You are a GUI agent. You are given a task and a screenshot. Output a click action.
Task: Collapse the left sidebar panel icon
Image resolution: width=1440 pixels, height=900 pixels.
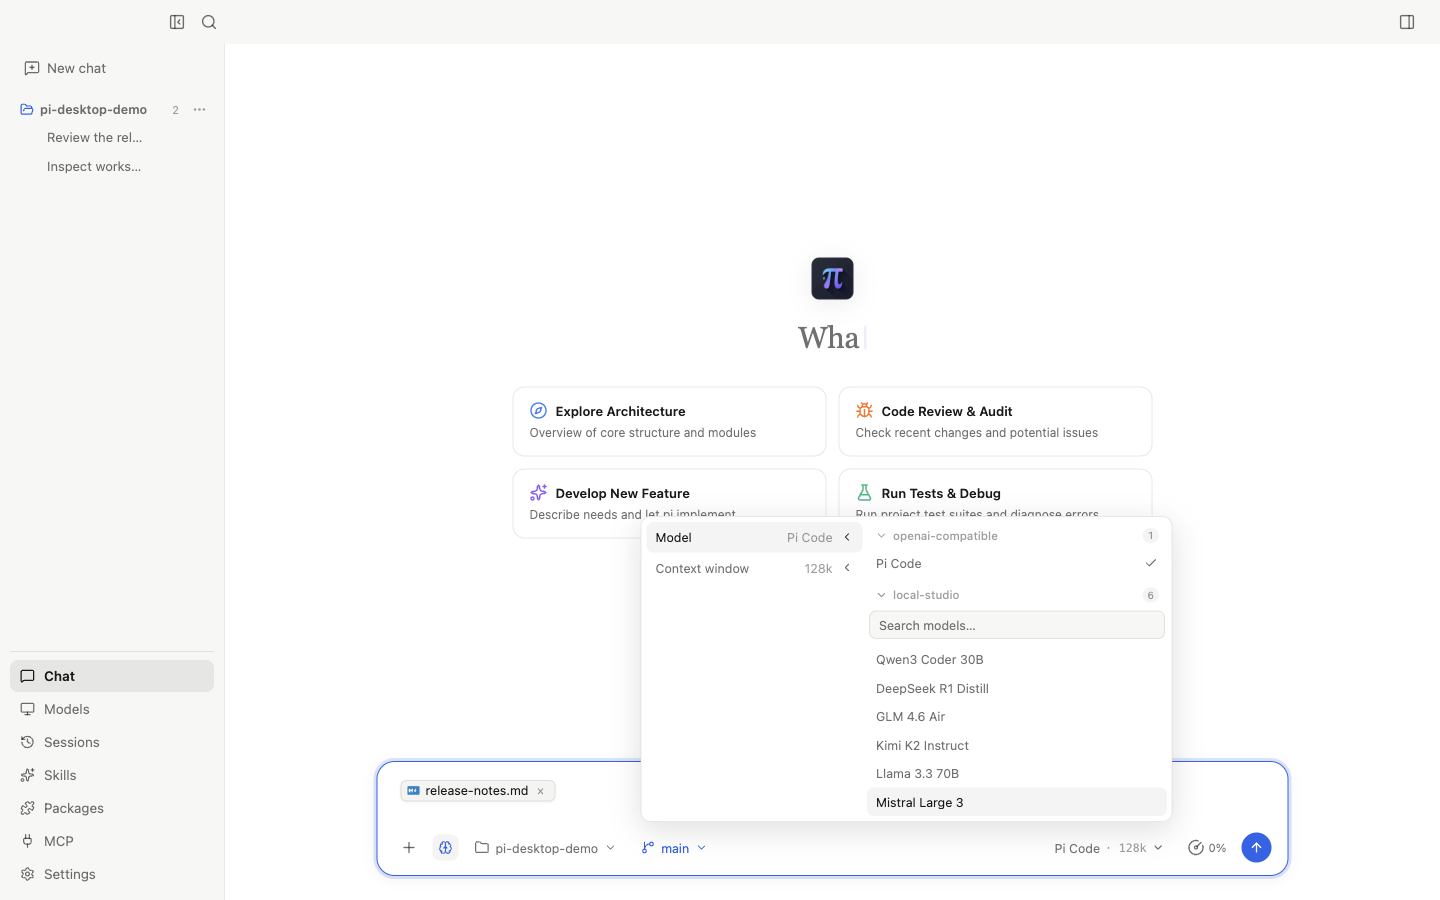point(177,22)
